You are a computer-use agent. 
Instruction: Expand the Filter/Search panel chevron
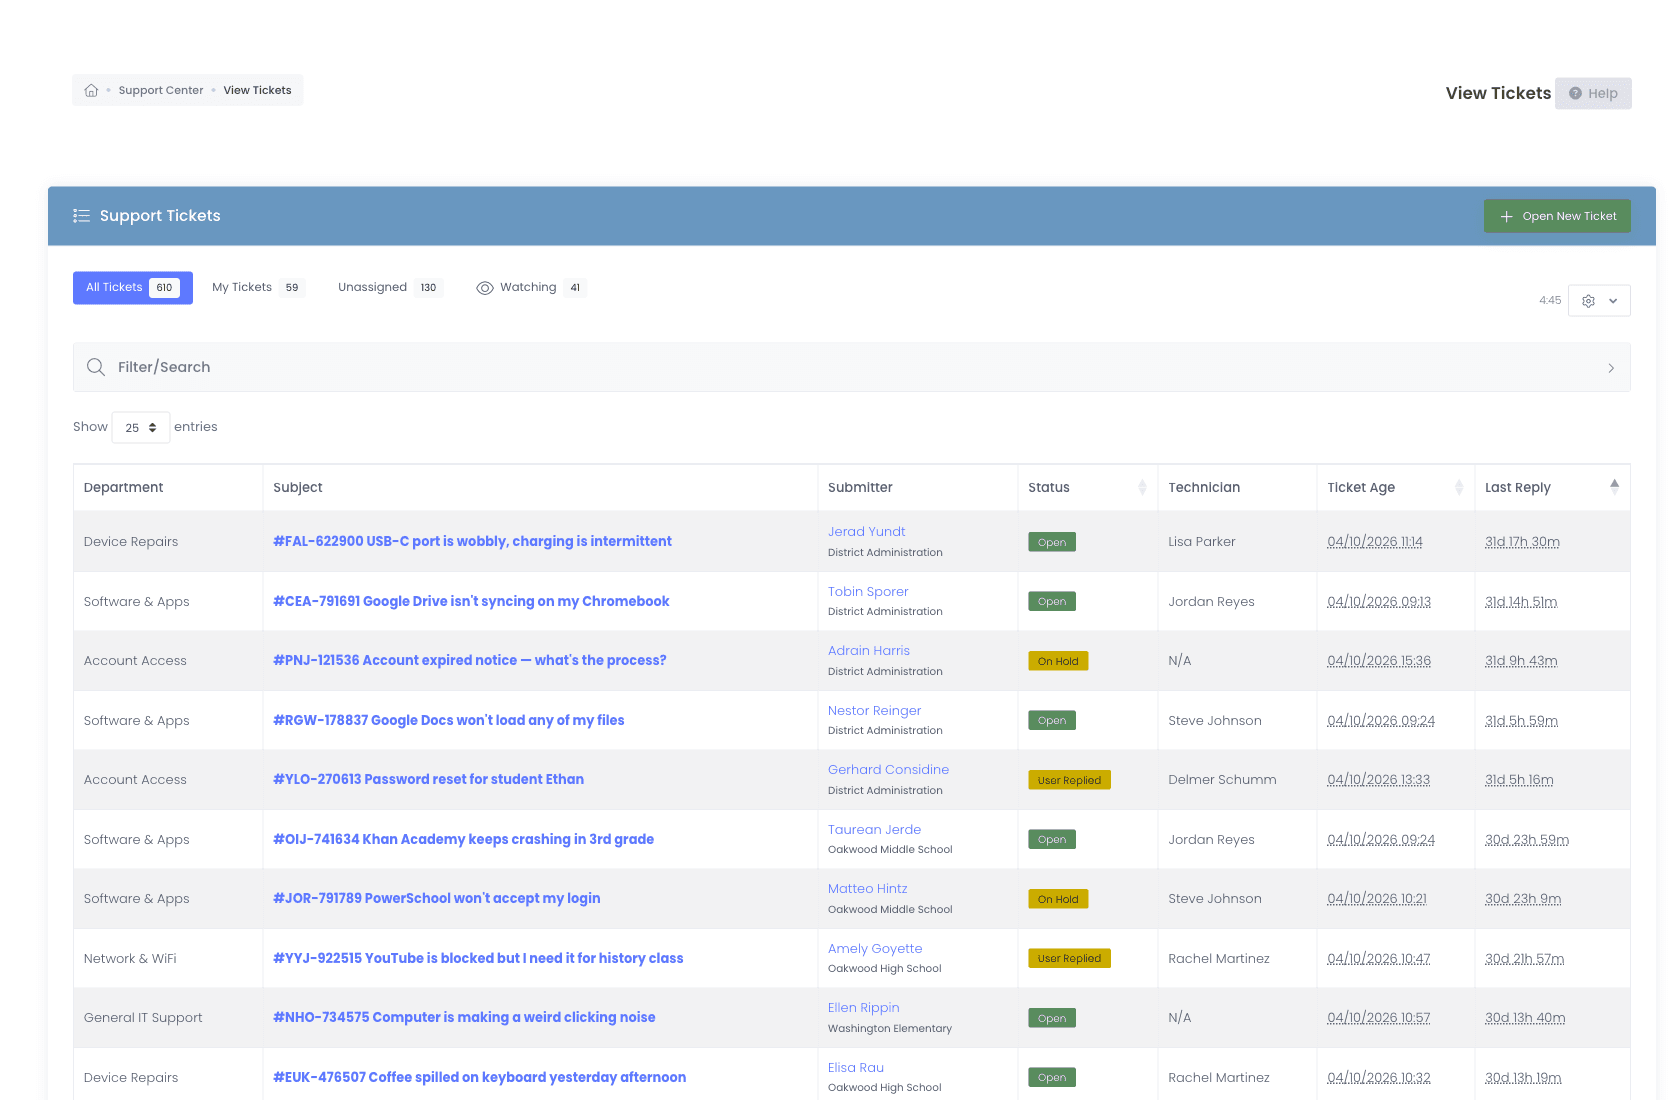click(x=1611, y=368)
